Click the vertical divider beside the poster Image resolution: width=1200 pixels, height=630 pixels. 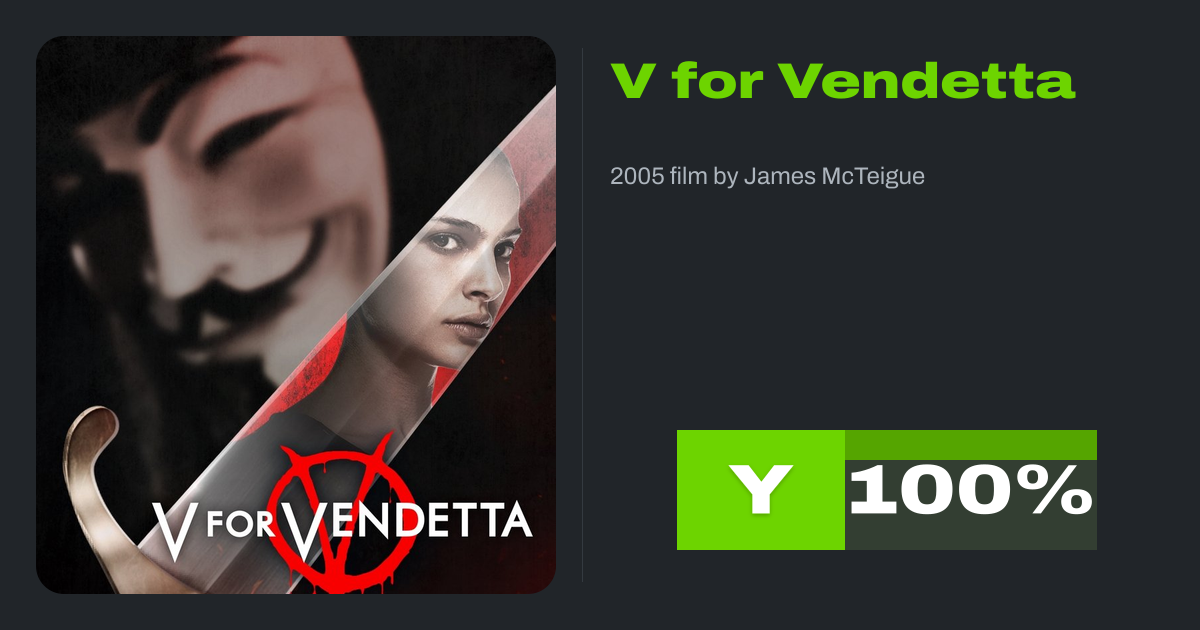coord(582,315)
